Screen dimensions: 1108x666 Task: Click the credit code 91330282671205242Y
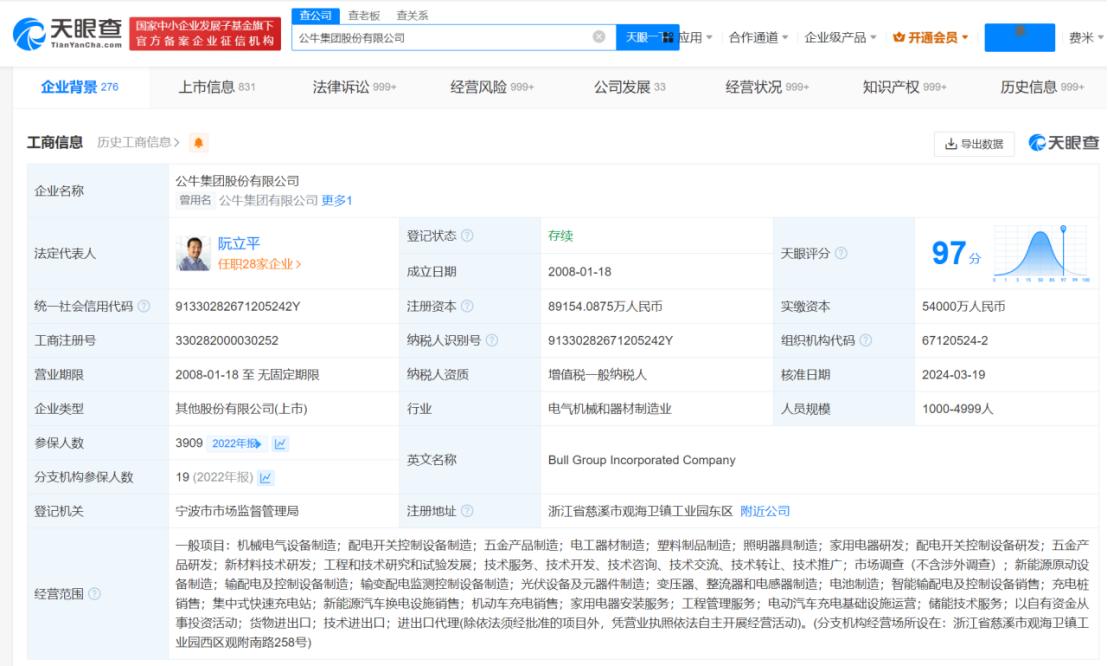tap(237, 306)
